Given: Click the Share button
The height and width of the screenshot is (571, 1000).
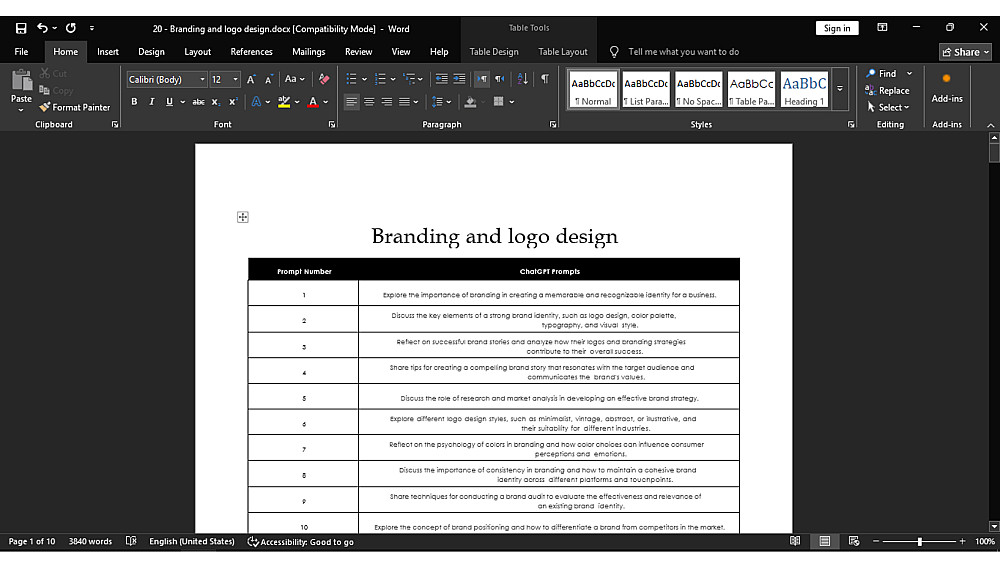Looking at the screenshot, I should (965, 52).
